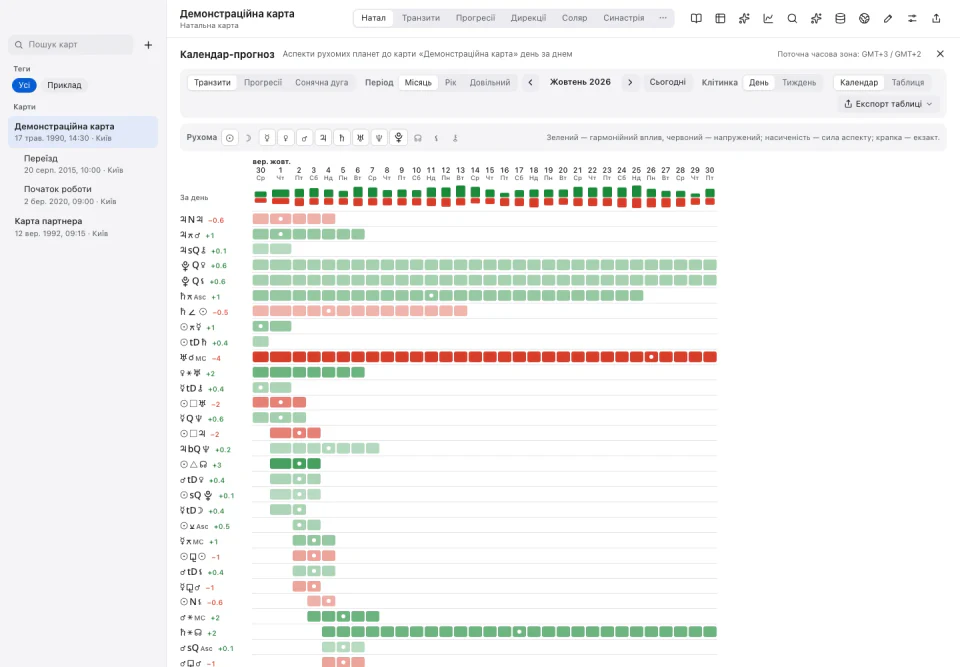Choose the Рік period option
Viewport: 960px width, 667px height.
[x=451, y=83]
